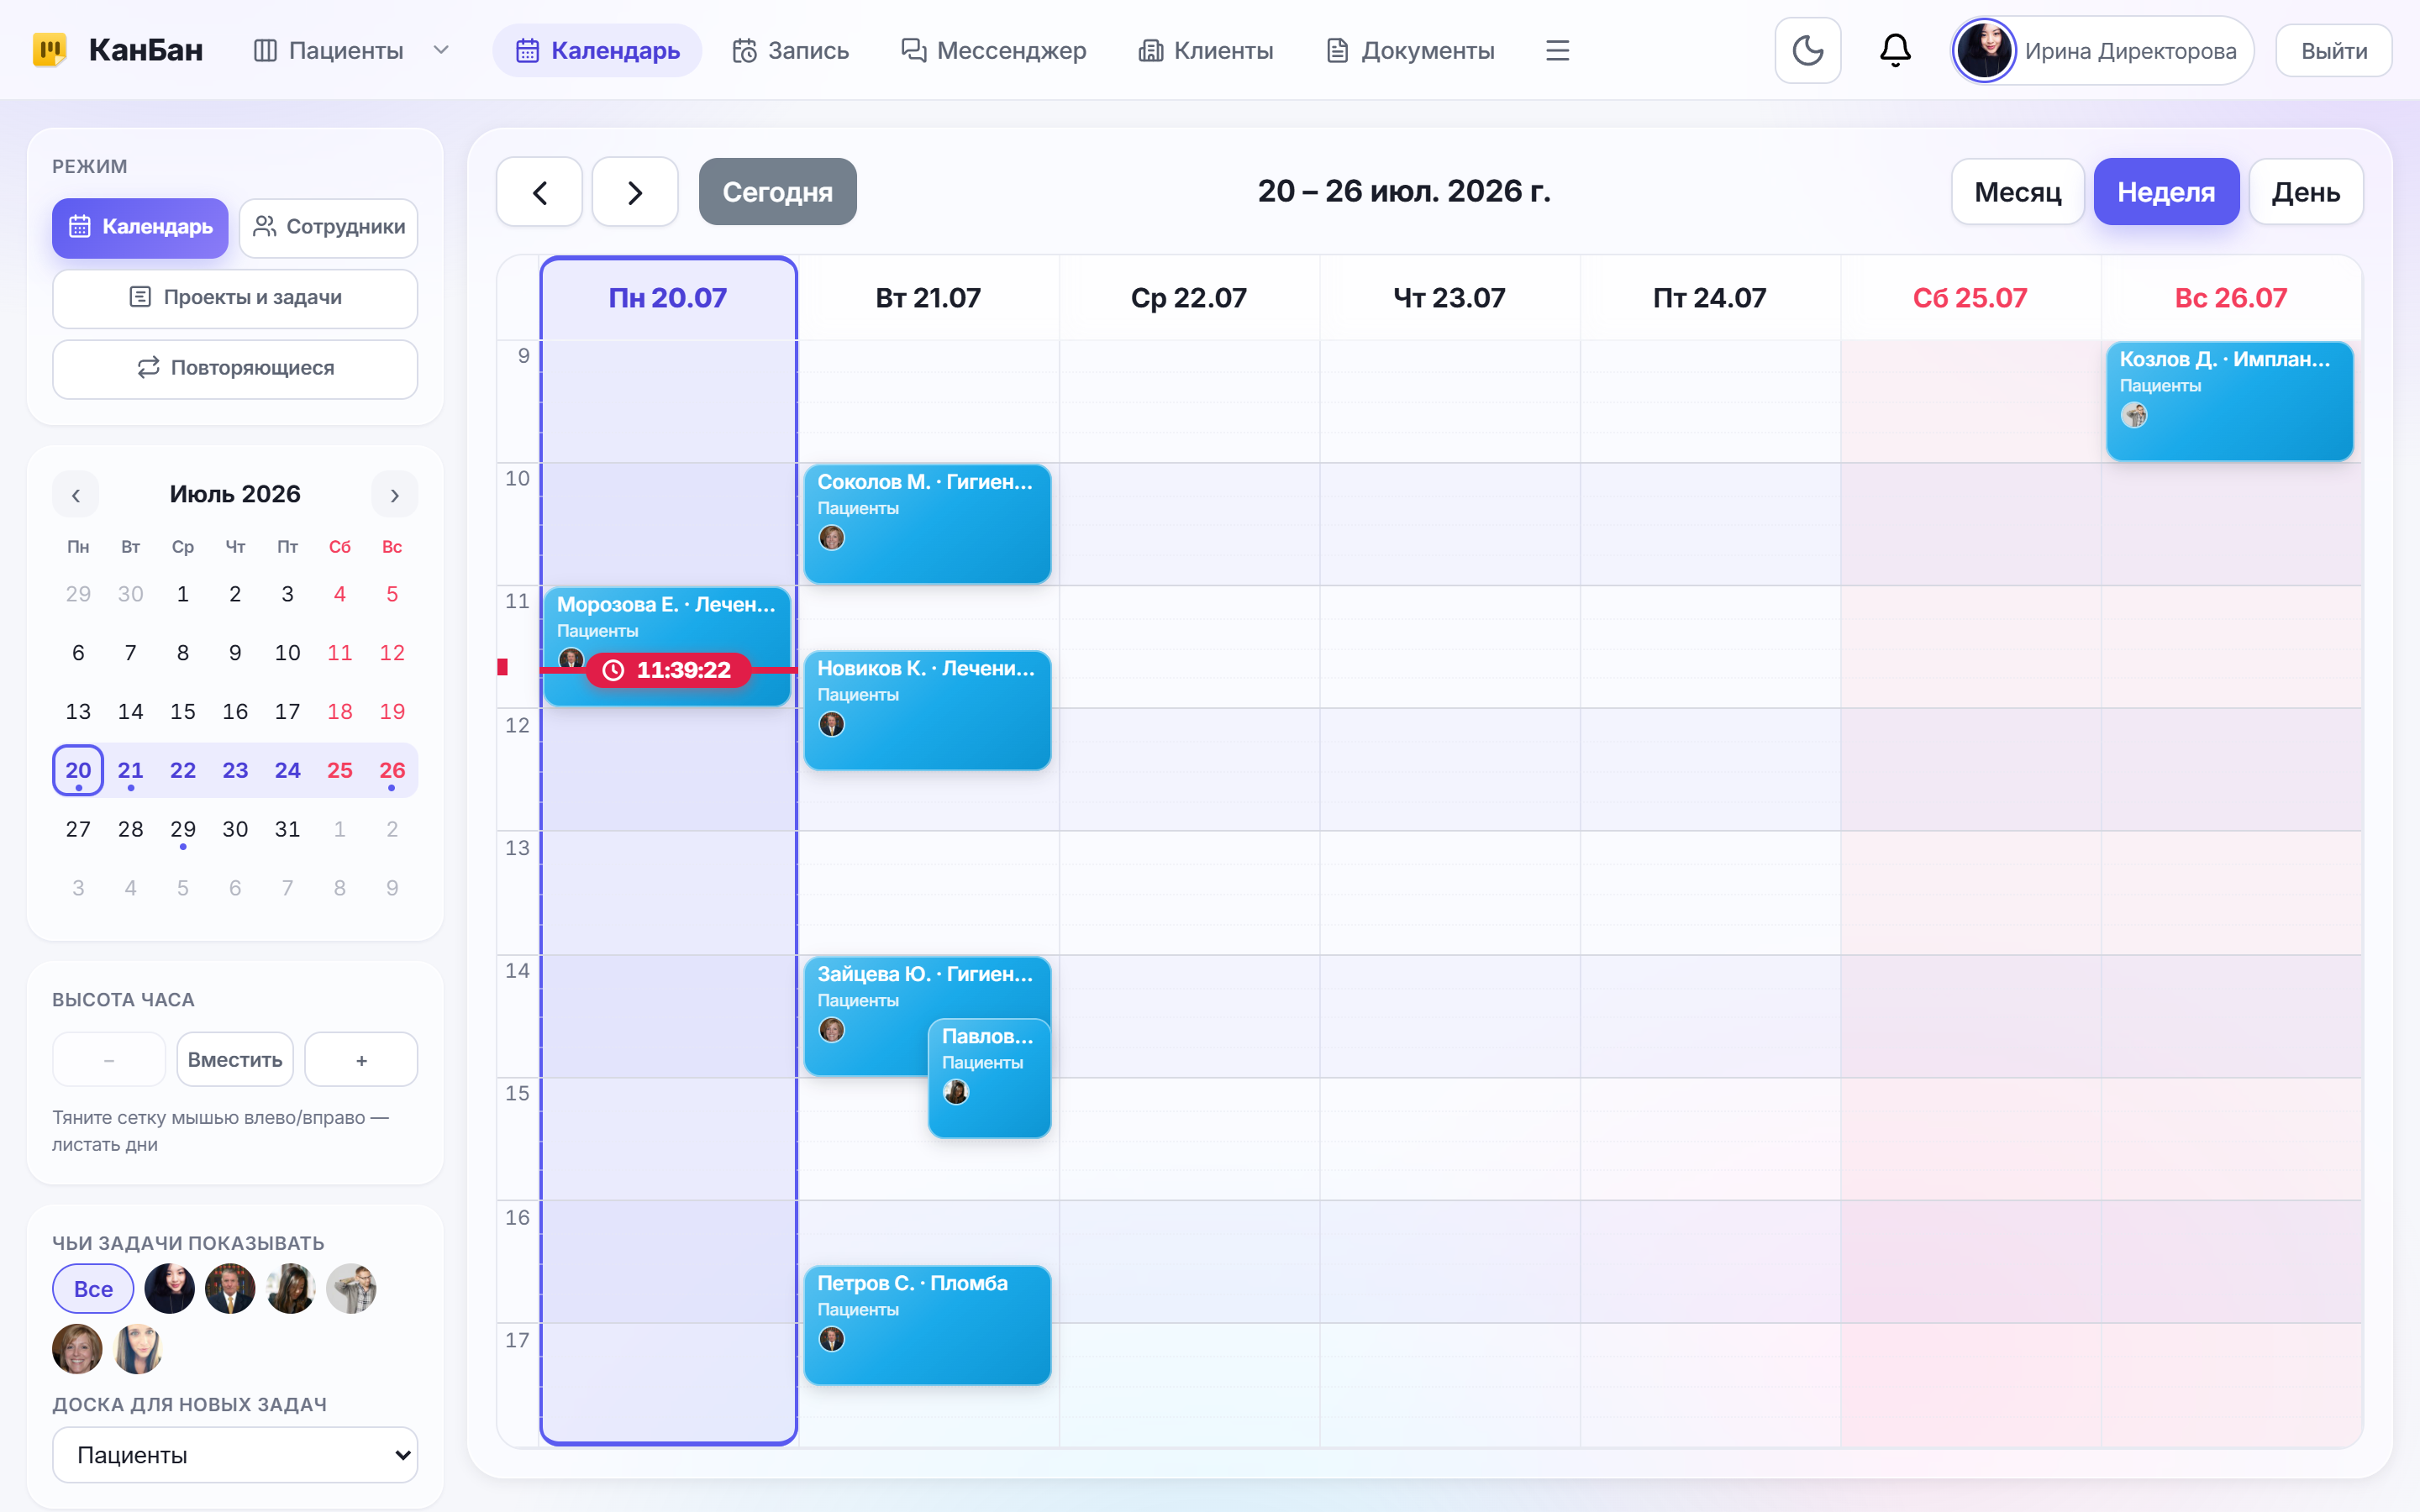Go to previous week with the left arrow

[x=540, y=192]
